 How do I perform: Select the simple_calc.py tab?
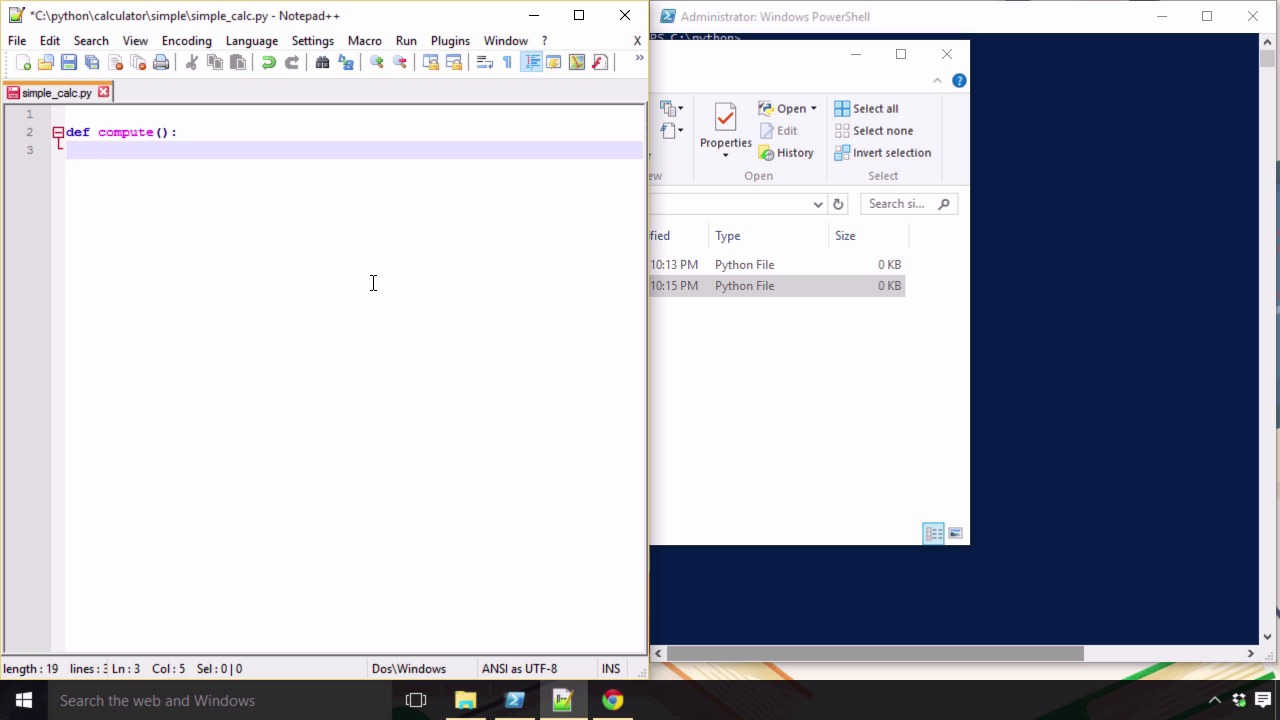(x=56, y=93)
